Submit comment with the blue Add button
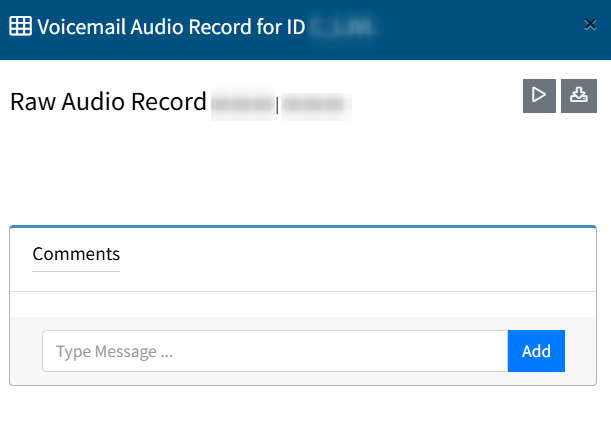 point(536,351)
